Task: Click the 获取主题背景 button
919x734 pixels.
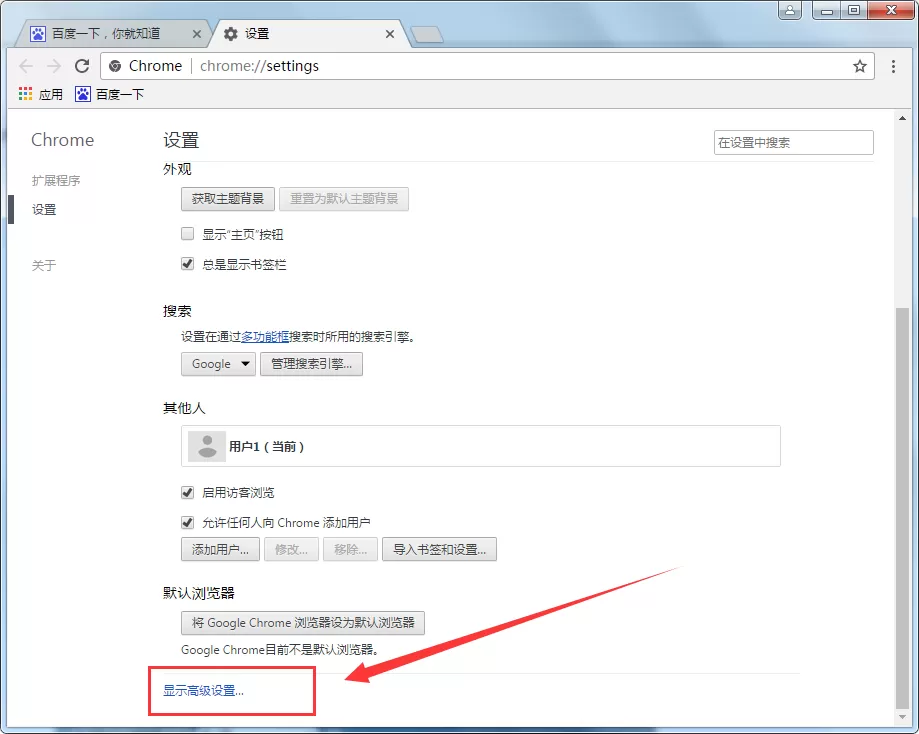Action: pyautogui.click(x=227, y=199)
